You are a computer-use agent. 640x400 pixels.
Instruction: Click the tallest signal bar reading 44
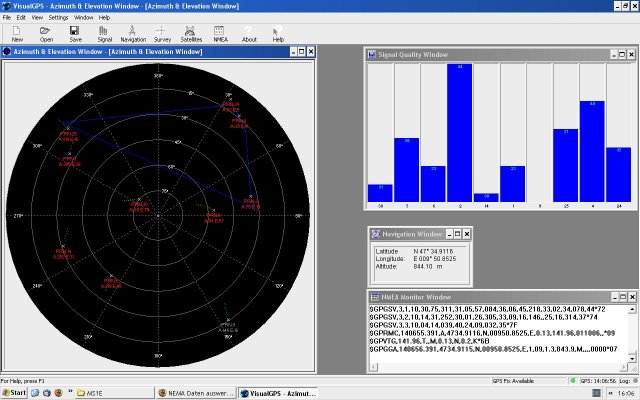coord(460,130)
